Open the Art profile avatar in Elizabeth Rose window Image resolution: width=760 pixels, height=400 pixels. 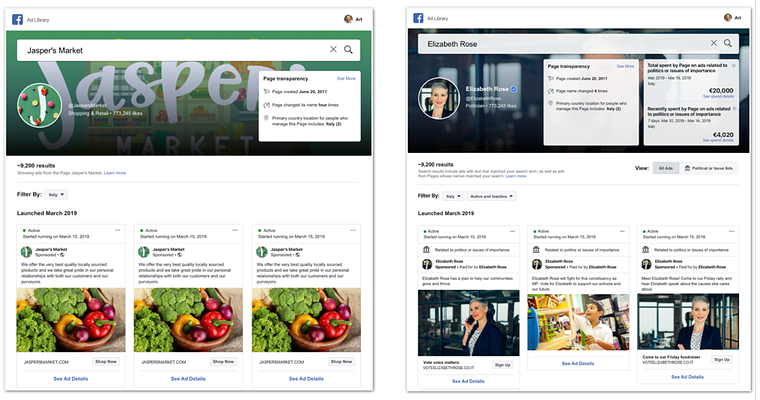[728, 17]
